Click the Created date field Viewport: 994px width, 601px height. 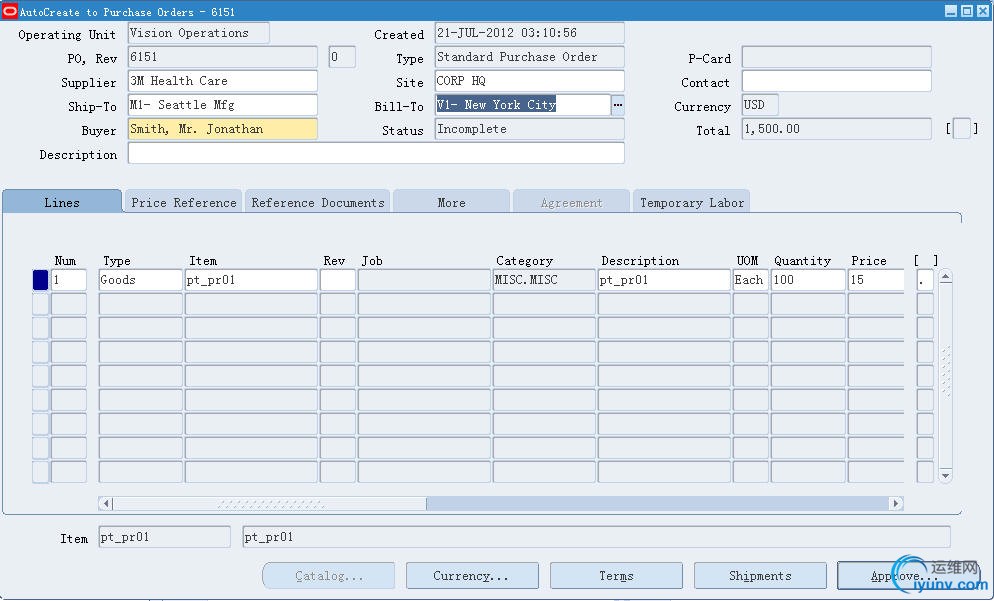[x=529, y=33]
